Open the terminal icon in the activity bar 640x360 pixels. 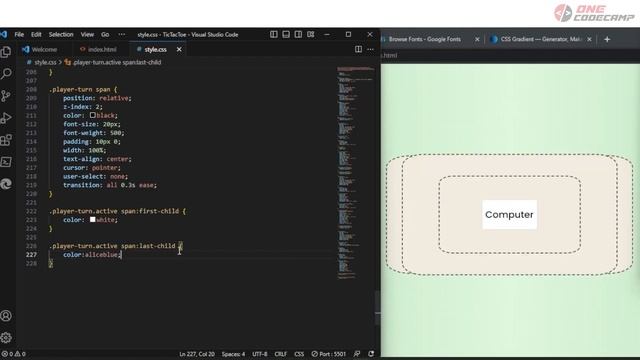tap(6, 162)
